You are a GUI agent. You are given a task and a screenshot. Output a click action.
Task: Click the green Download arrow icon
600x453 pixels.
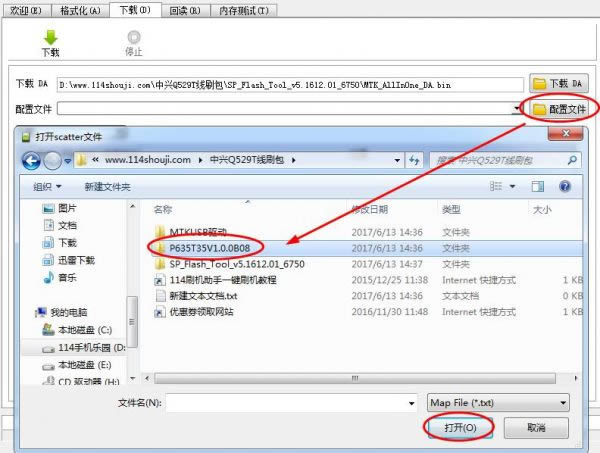[51, 37]
